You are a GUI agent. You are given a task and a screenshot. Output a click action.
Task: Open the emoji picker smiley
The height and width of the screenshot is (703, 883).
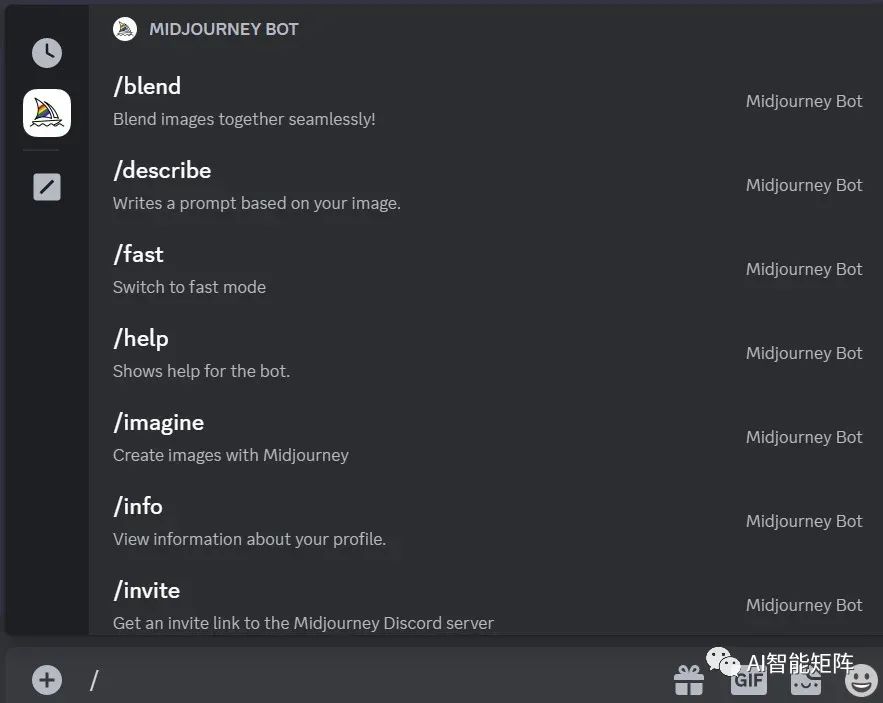861,680
